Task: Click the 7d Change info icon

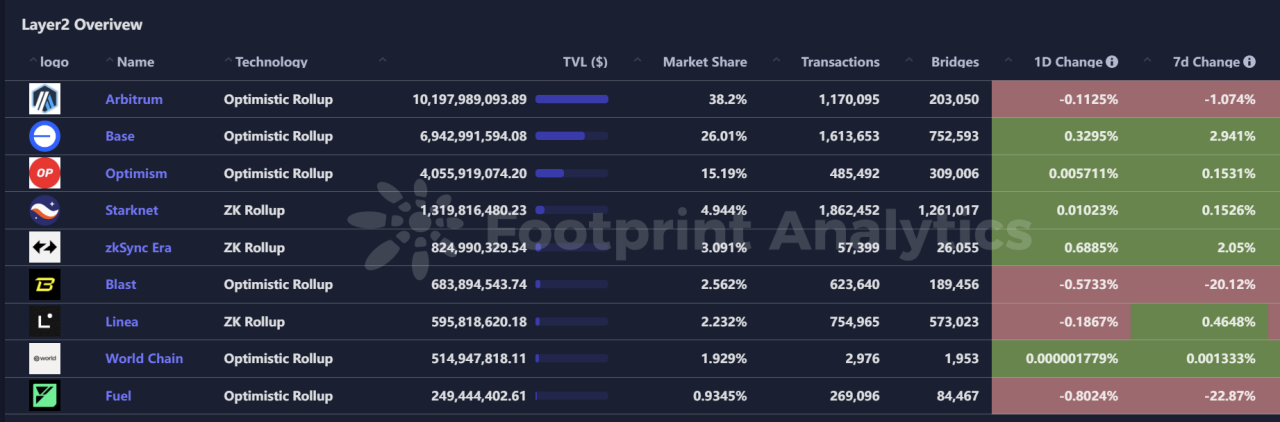Action: [x=1249, y=62]
